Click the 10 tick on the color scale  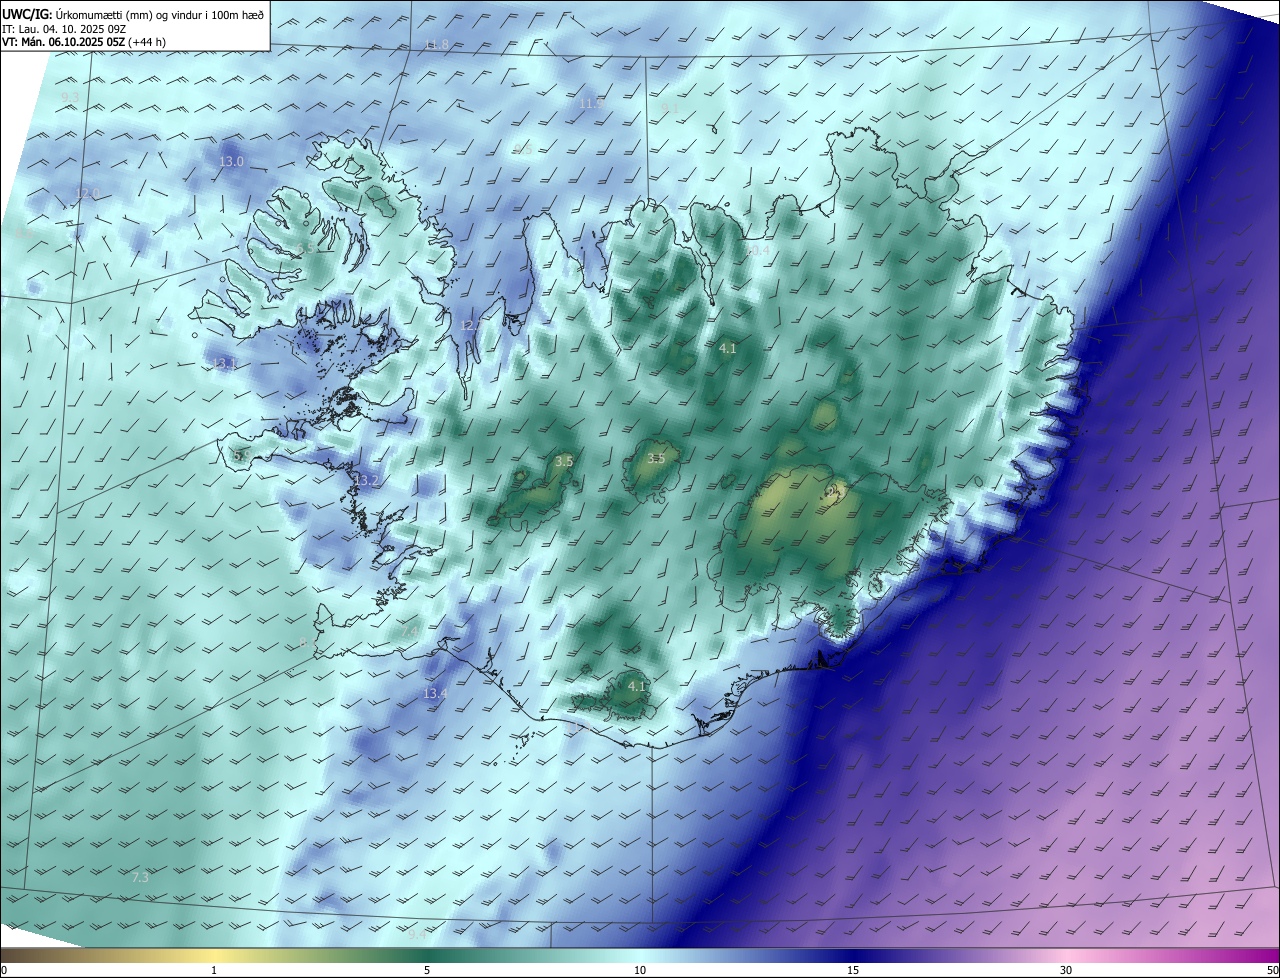pos(640,970)
